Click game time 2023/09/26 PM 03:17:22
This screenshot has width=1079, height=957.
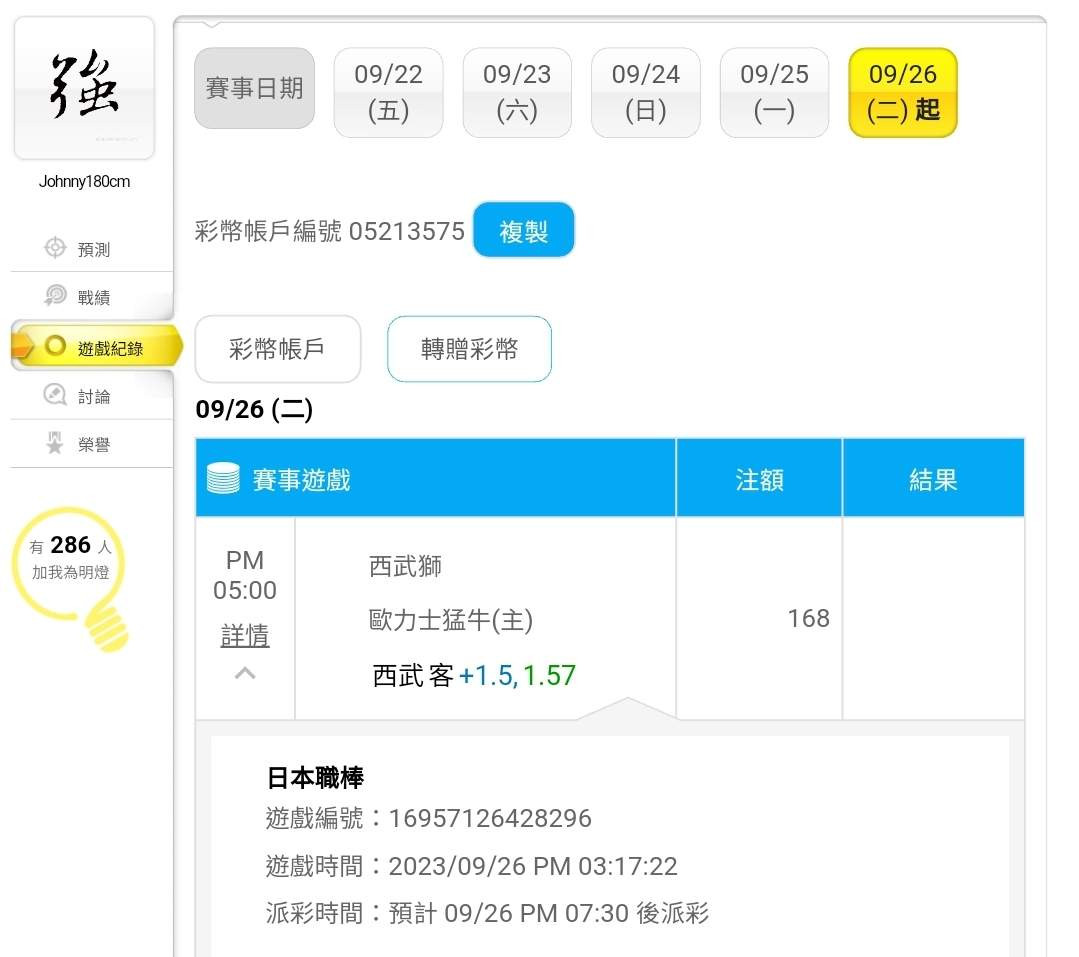tap(533, 865)
